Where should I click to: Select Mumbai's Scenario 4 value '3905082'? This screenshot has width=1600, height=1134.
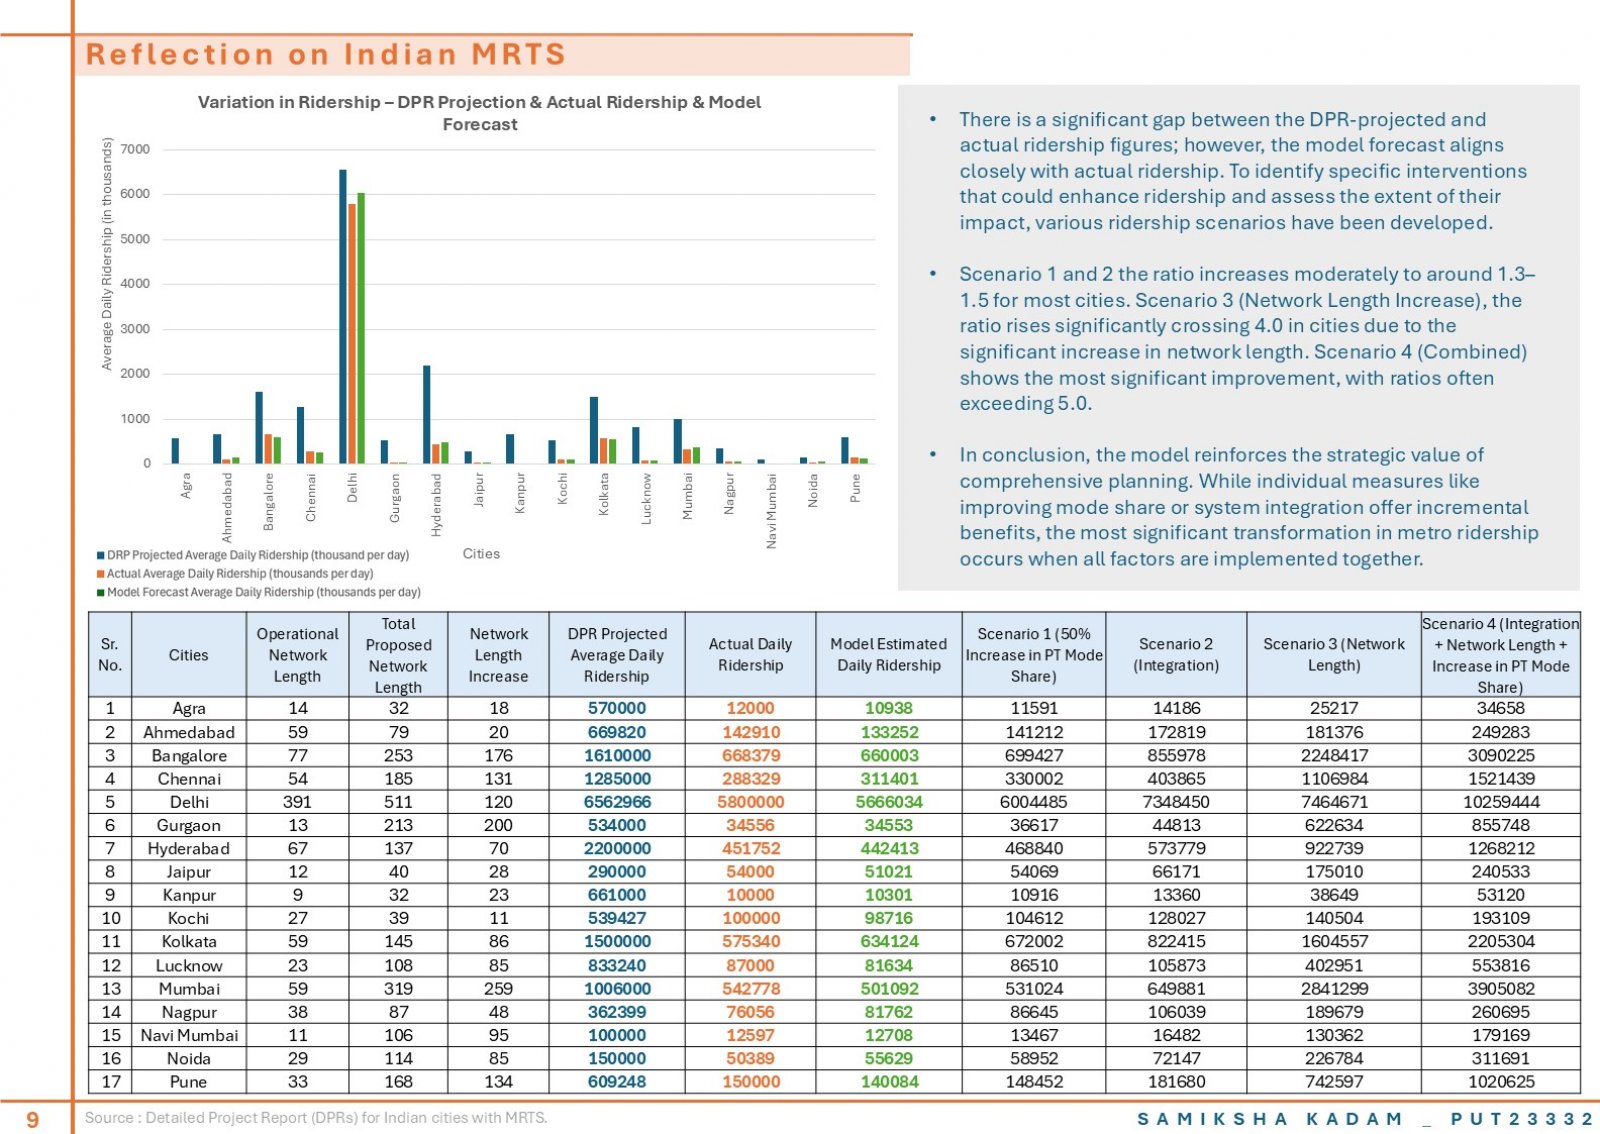pos(1500,988)
